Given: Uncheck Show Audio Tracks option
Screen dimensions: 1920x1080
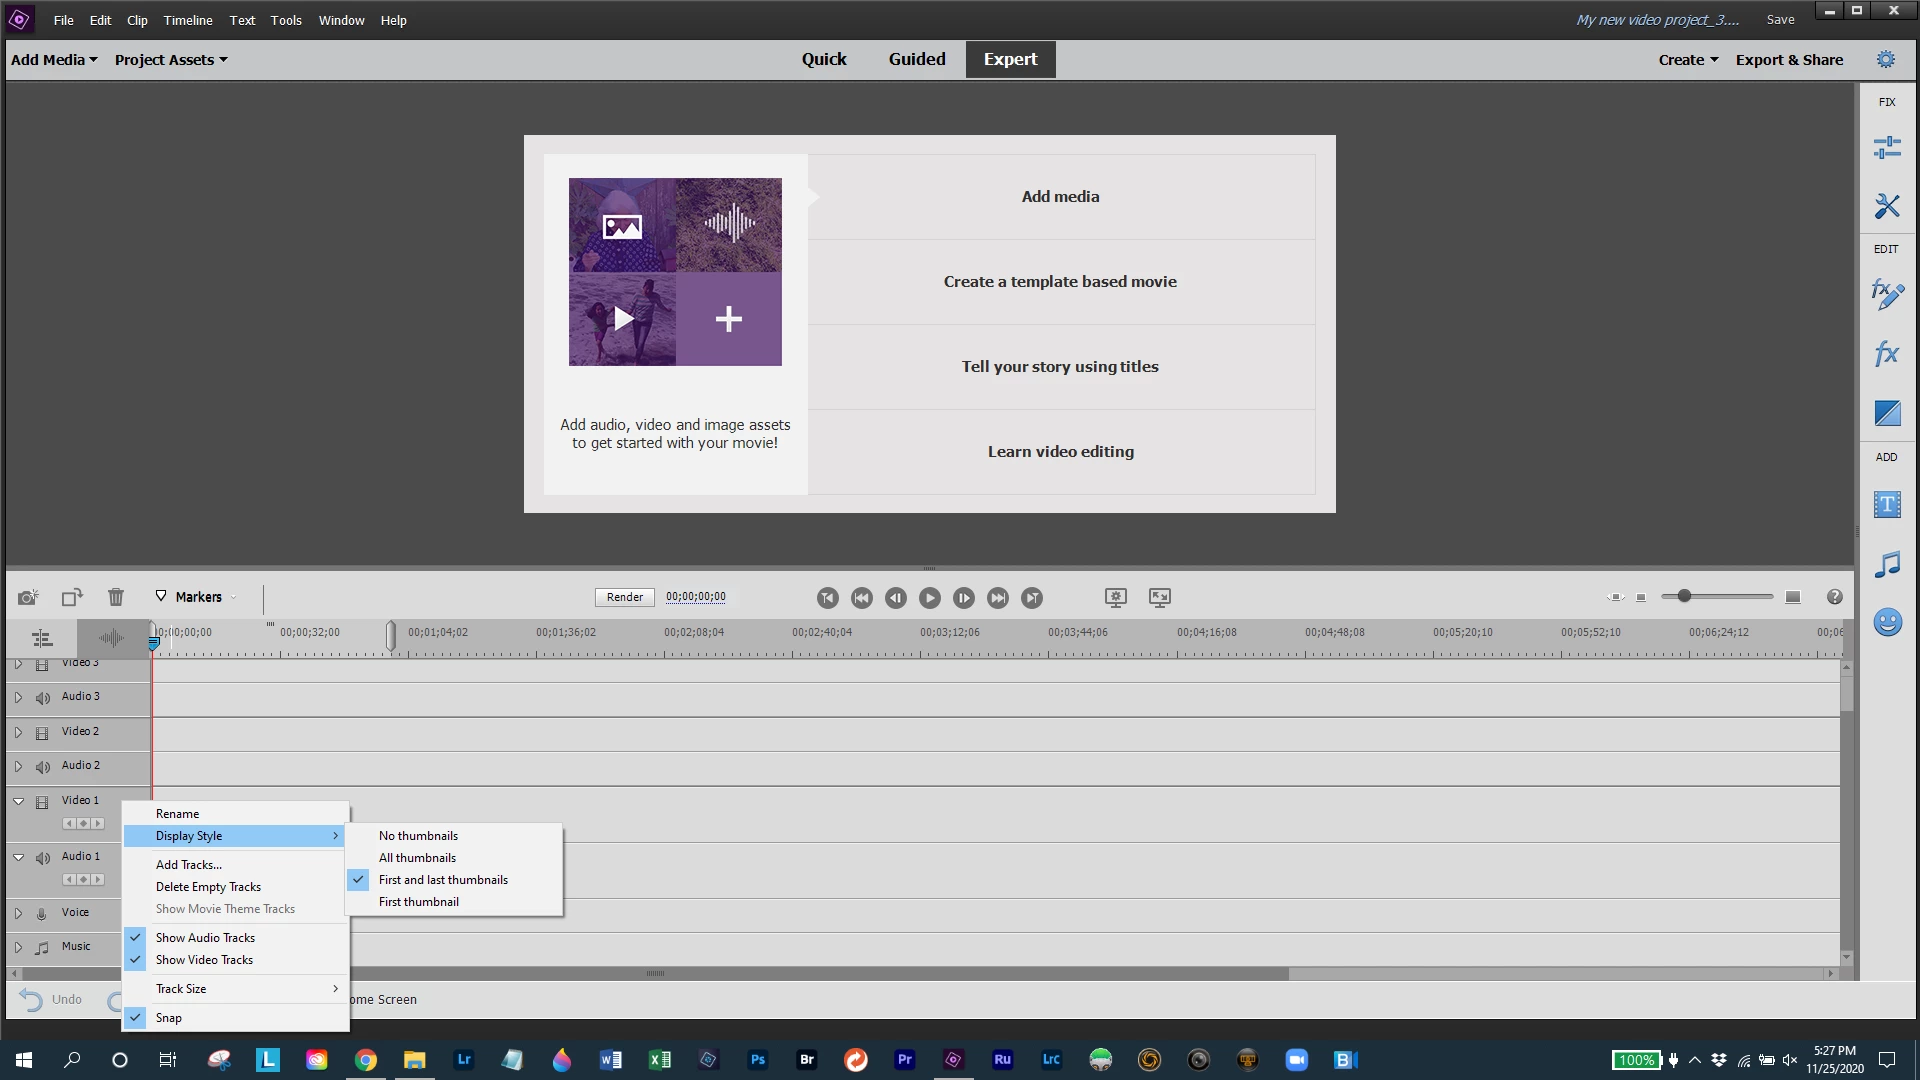Looking at the screenshot, I should click(x=205, y=937).
